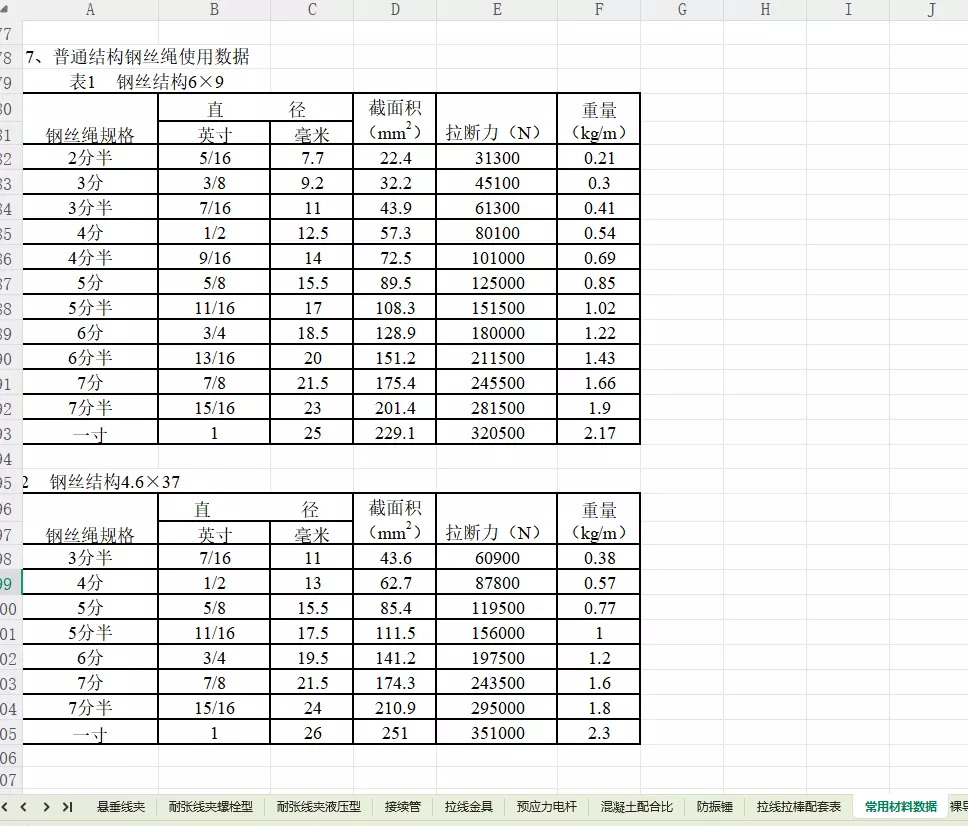Open the 耐张线夹螺栓型 sheet tab
Screen dimensions: 968x826
[210, 806]
